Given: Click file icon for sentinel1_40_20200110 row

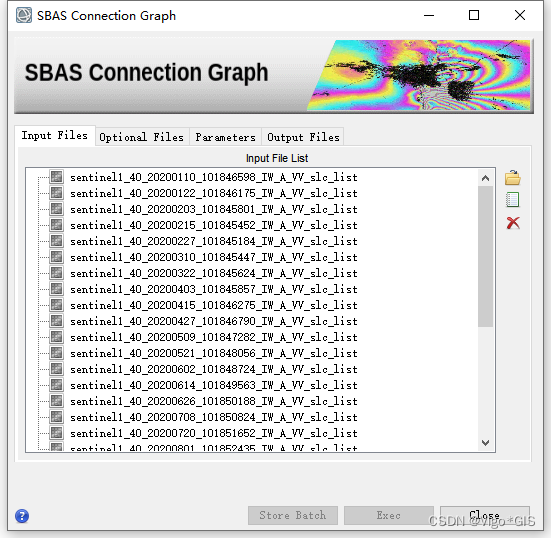Looking at the screenshot, I should click(x=56, y=176).
